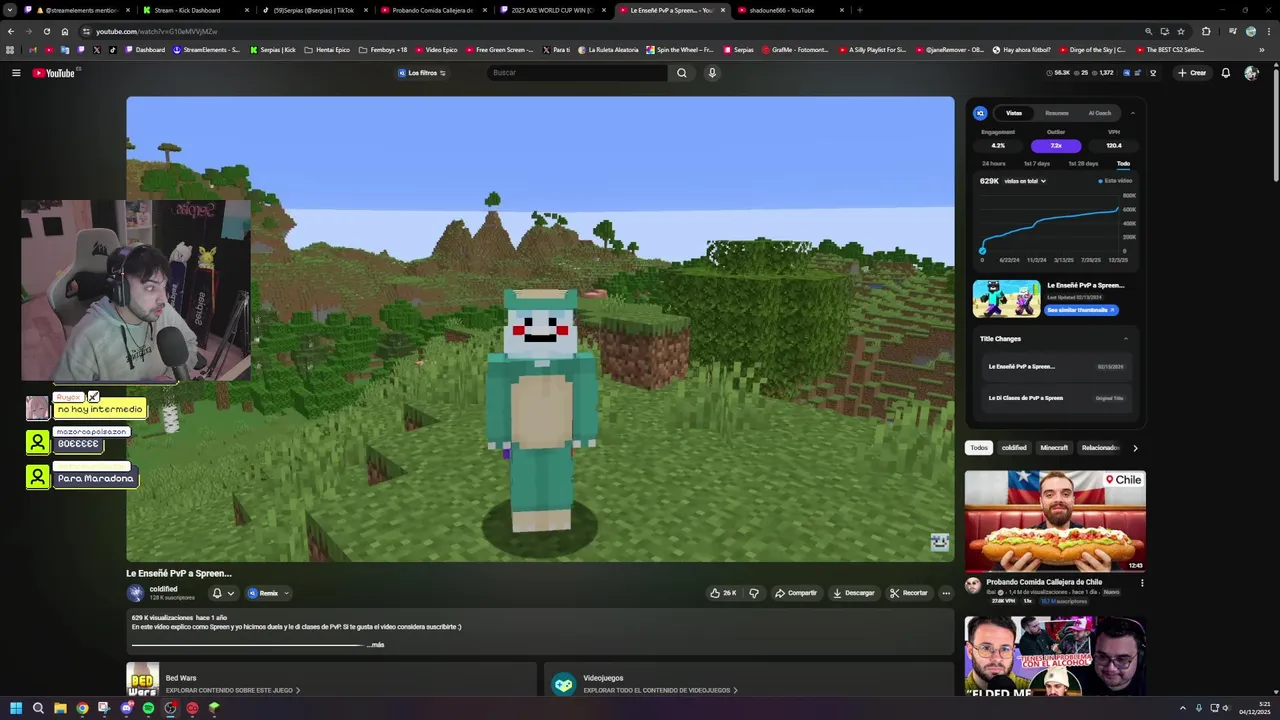
Task: Click the channel watermark in video corner
Action: (939, 542)
